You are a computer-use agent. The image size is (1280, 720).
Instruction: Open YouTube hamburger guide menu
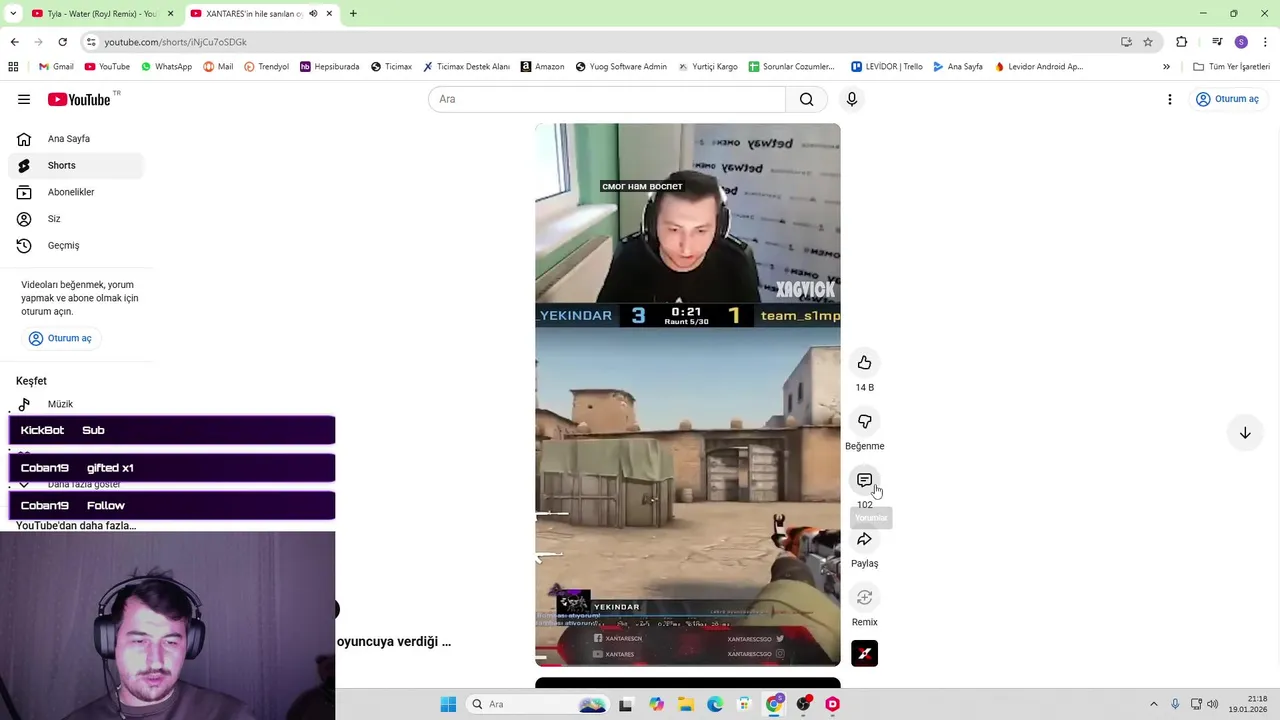point(24,99)
